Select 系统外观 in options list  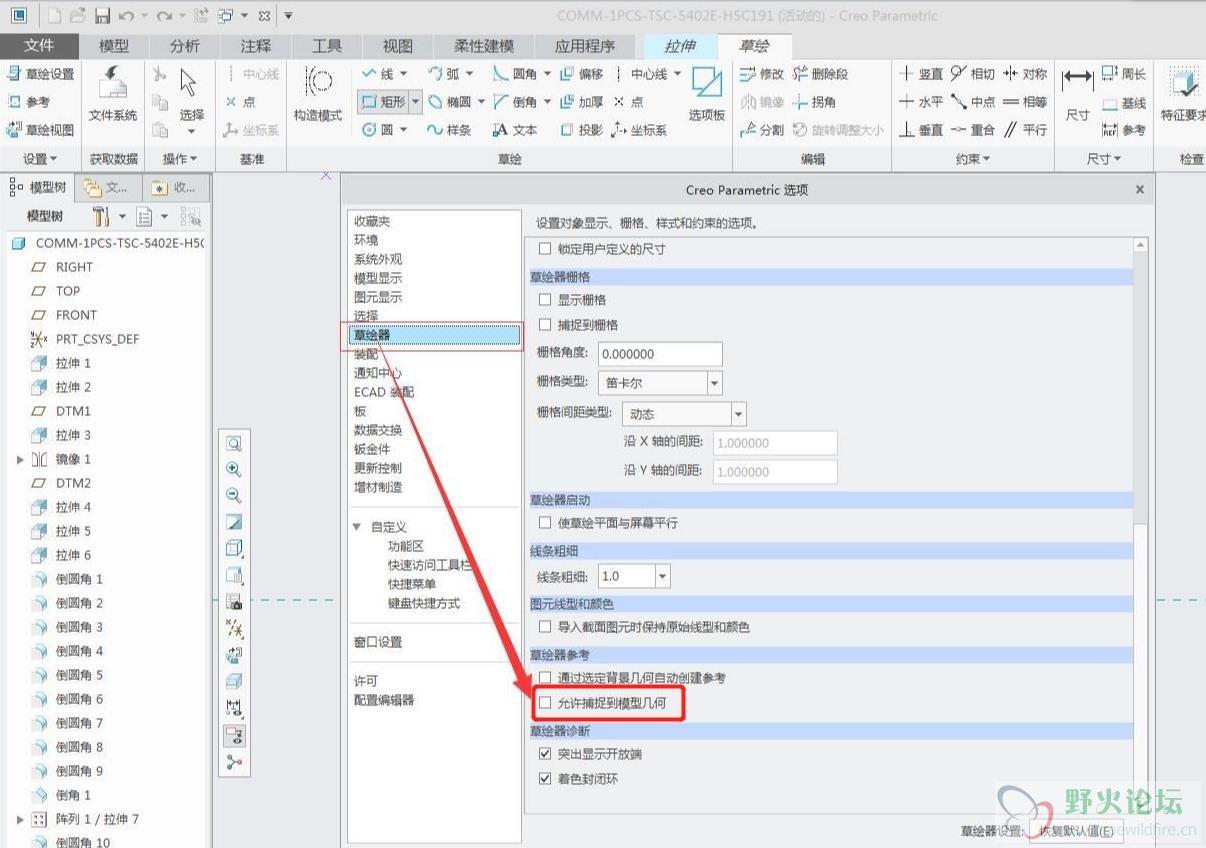(378, 259)
